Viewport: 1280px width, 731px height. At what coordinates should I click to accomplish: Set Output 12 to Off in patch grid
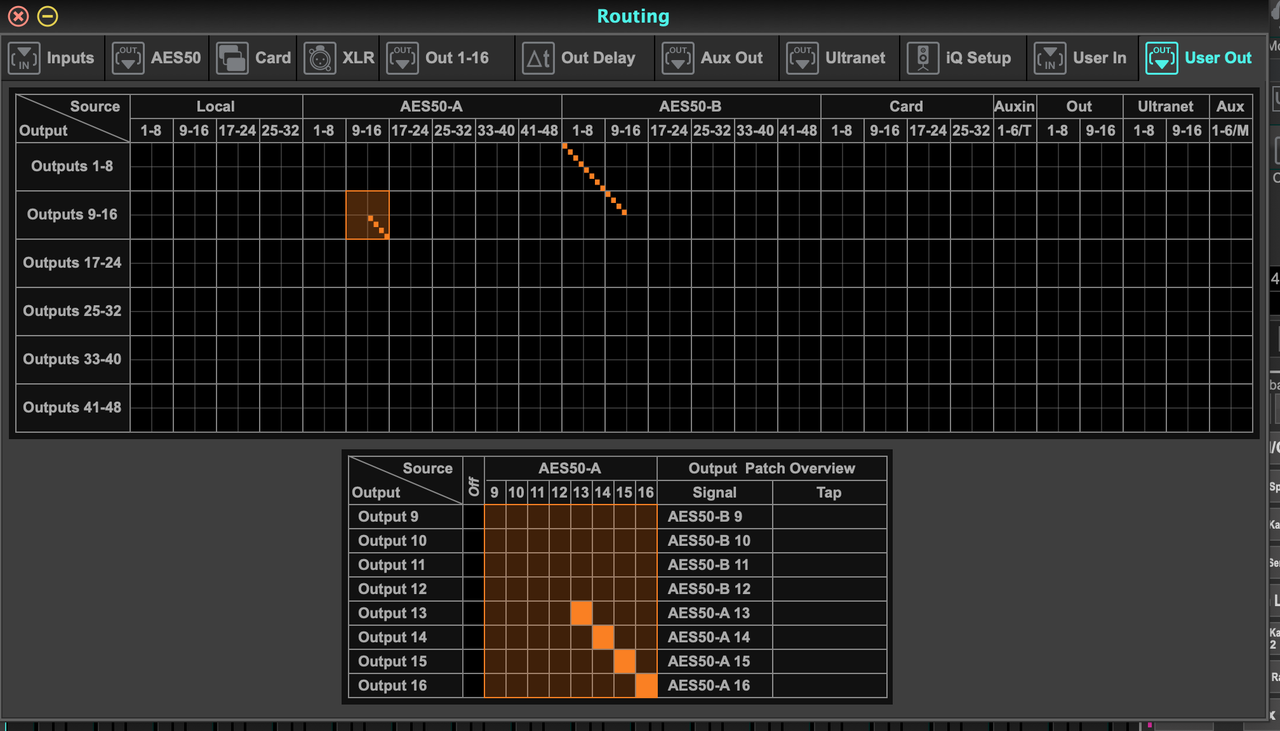(473, 589)
